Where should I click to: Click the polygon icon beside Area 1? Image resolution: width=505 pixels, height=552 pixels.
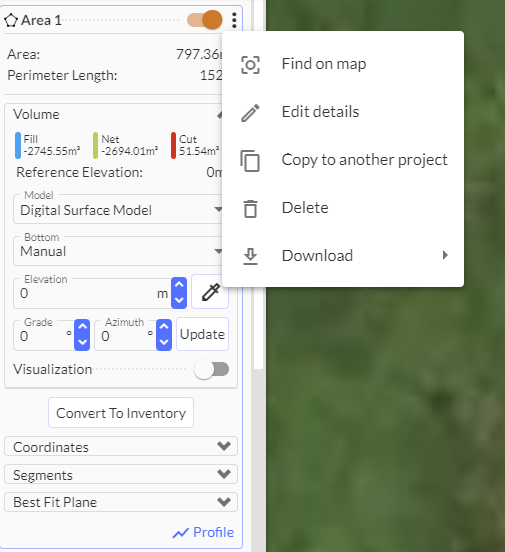[11, 20]
